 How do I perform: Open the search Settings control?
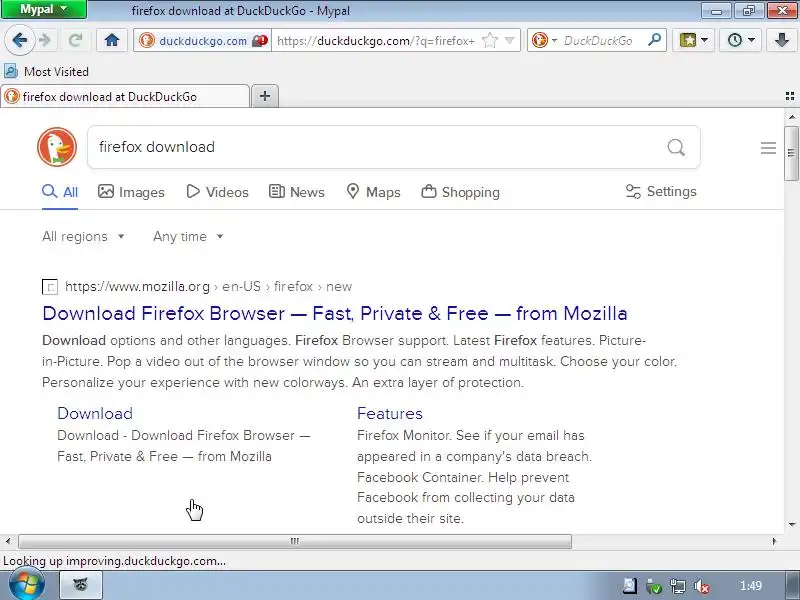coord(661,191)
